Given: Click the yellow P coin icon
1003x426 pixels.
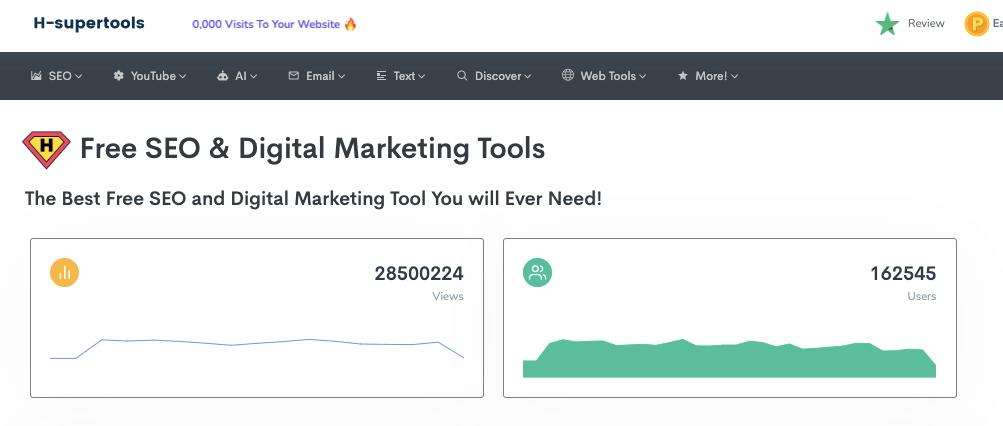Looking at the screenshot, I should pos(976,24).
